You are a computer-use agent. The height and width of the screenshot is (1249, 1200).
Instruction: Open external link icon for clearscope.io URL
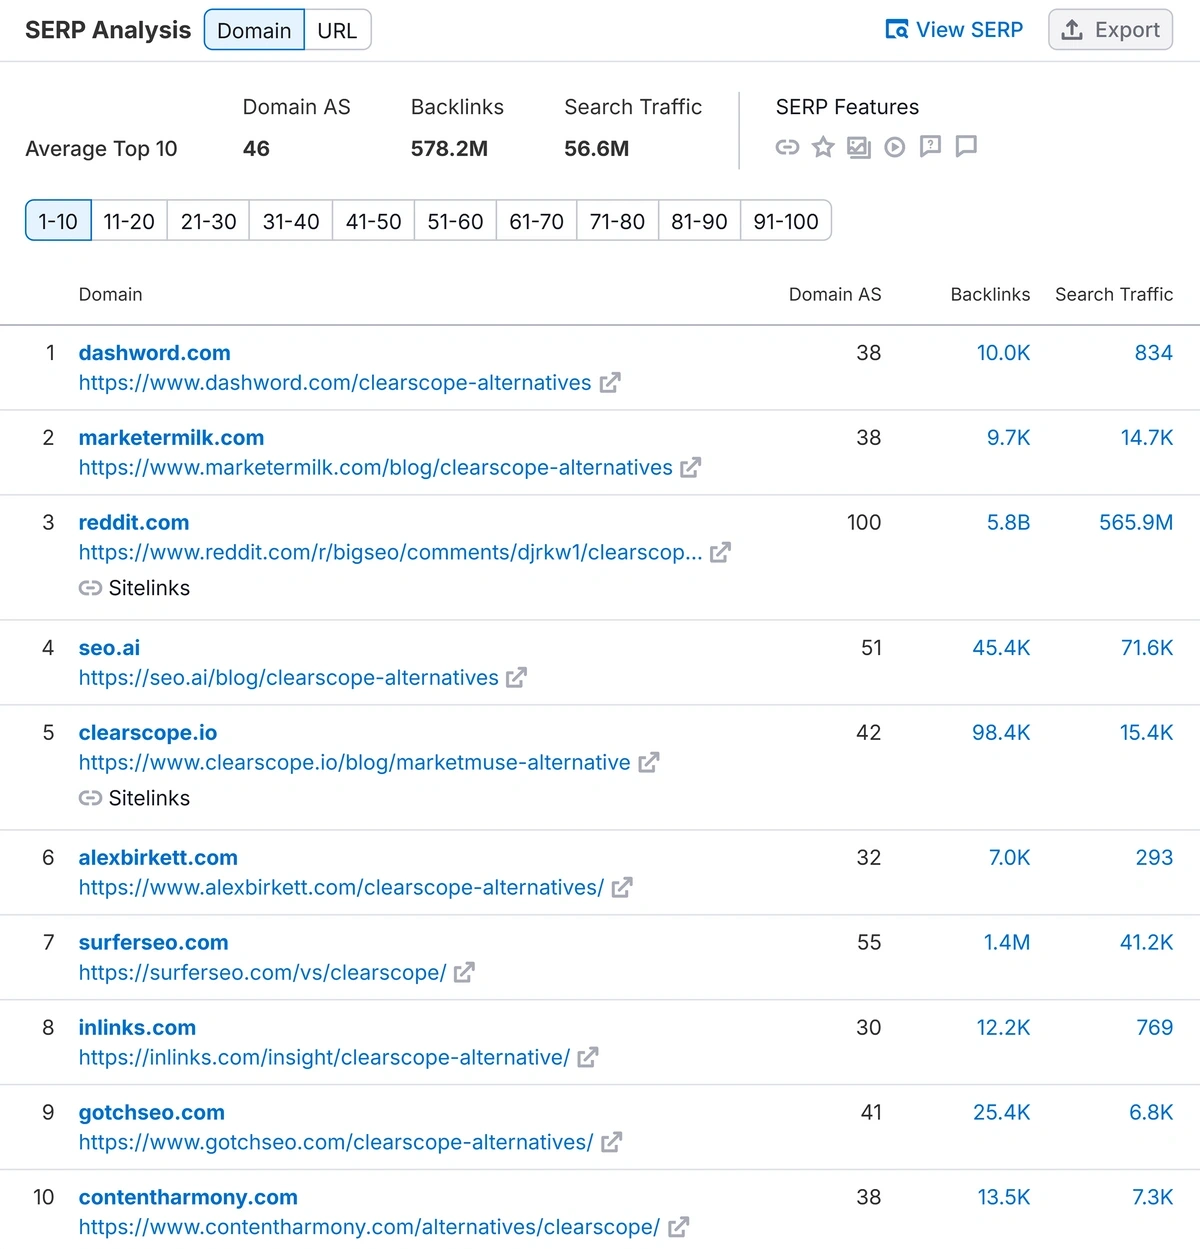(649, 763)
